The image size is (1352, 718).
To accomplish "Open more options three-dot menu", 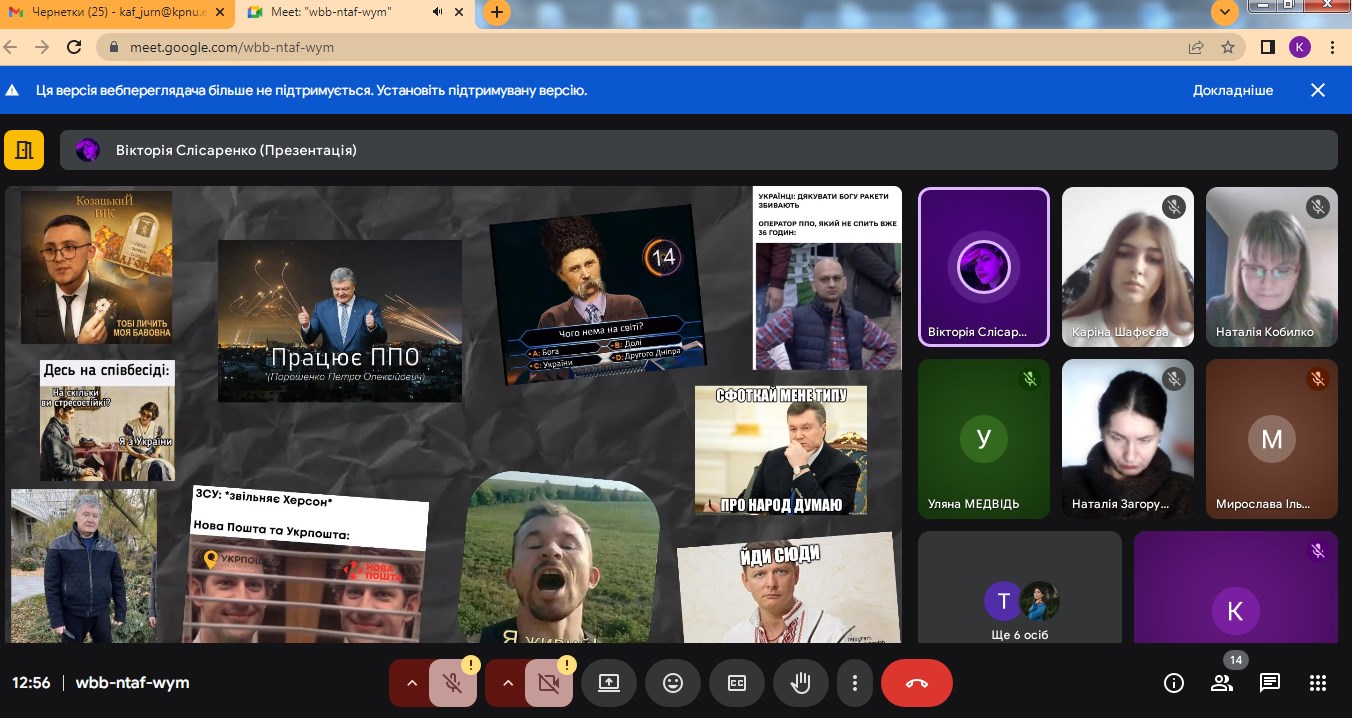I will click(854, 683).
